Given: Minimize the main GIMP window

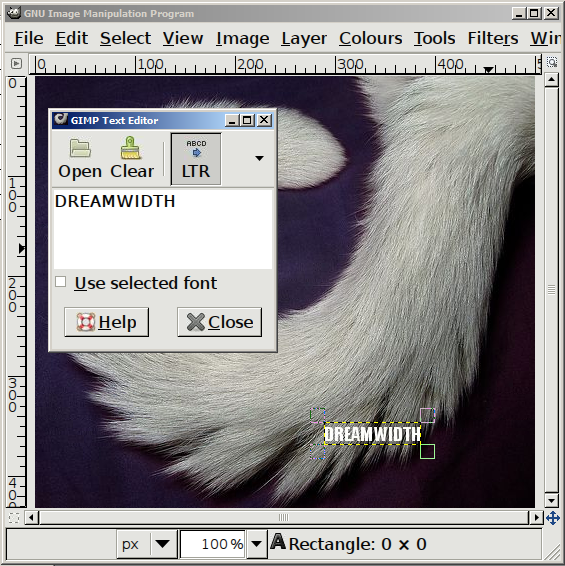Looking at the screenshot, I should pos(519,13).
